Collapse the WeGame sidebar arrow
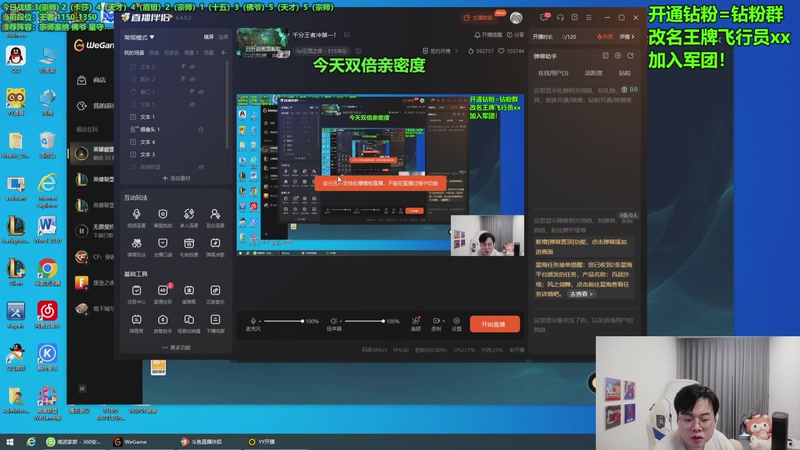Image resolution: width=800 pixels, height=450 pixels. click(82, 389)
